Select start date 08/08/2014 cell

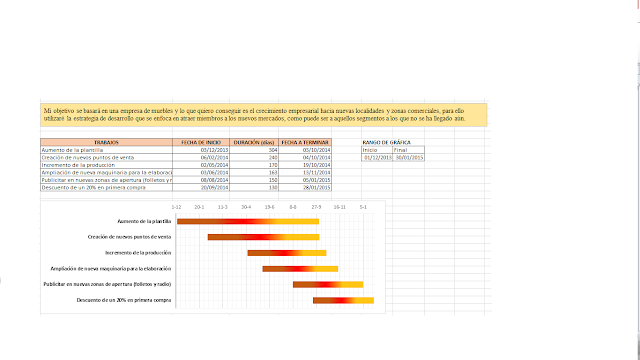tap(201, 180)
